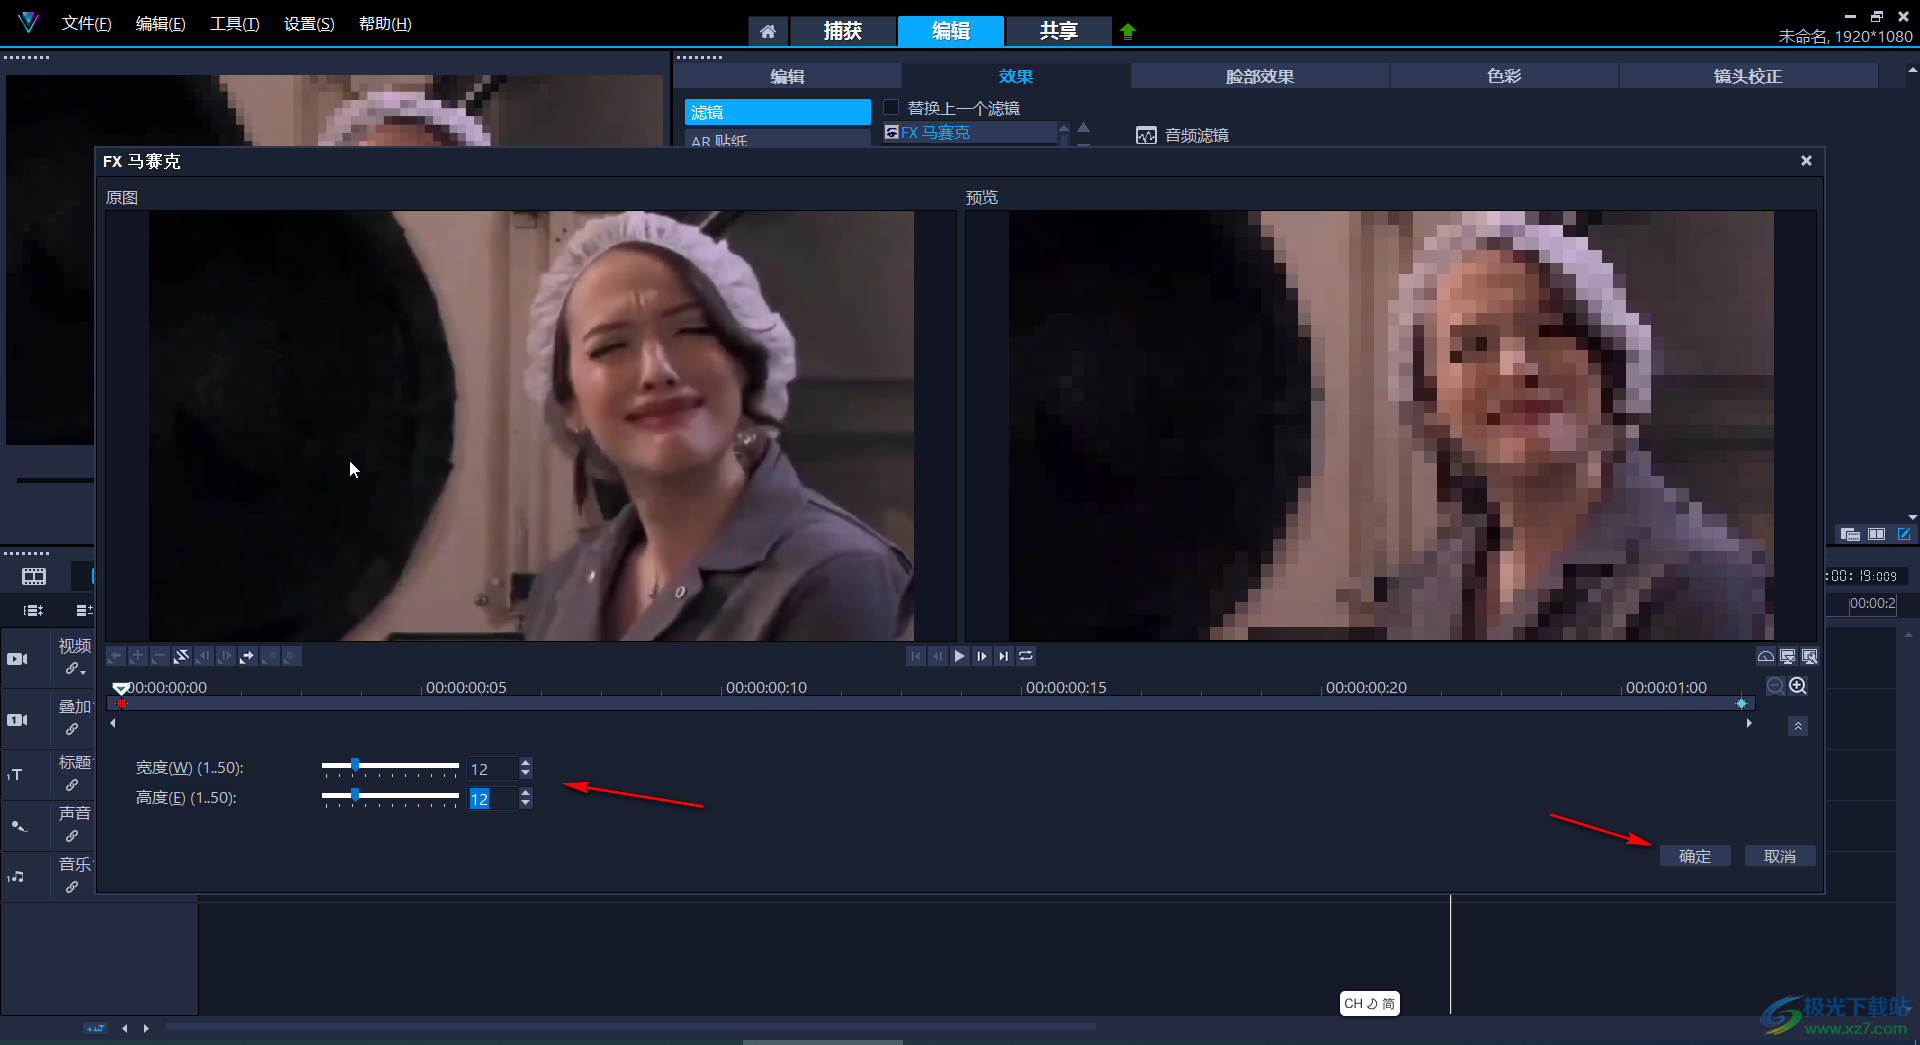
Task: Toggle the 视频 track camera icon
Action: tap(18, 658)
